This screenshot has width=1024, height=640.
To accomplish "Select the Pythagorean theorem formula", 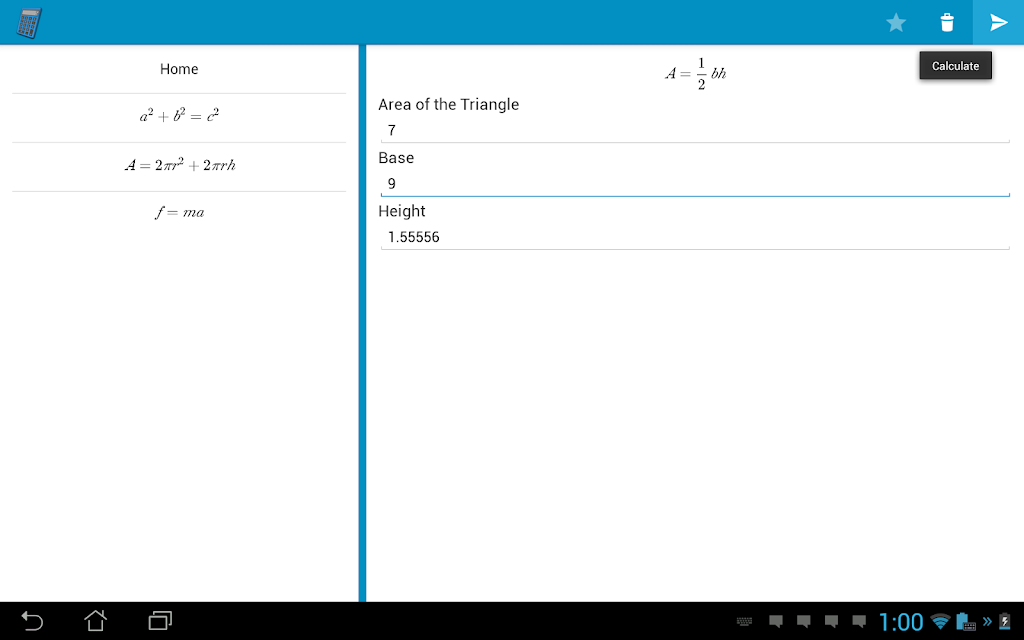I will click(179, 118).
